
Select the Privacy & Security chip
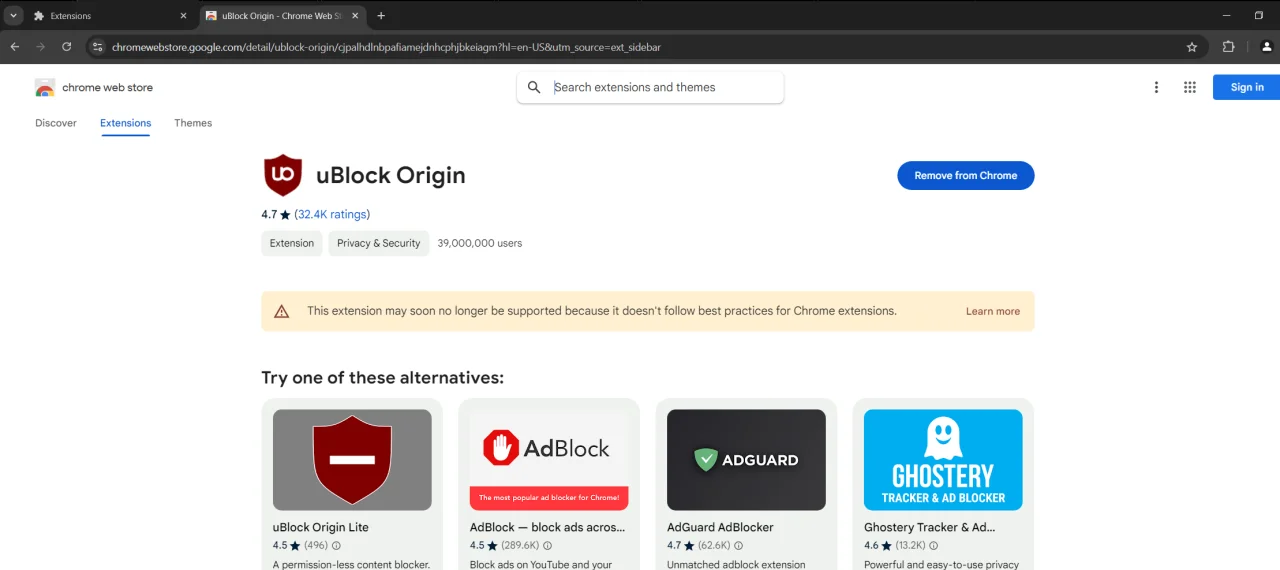click(379, 243)
